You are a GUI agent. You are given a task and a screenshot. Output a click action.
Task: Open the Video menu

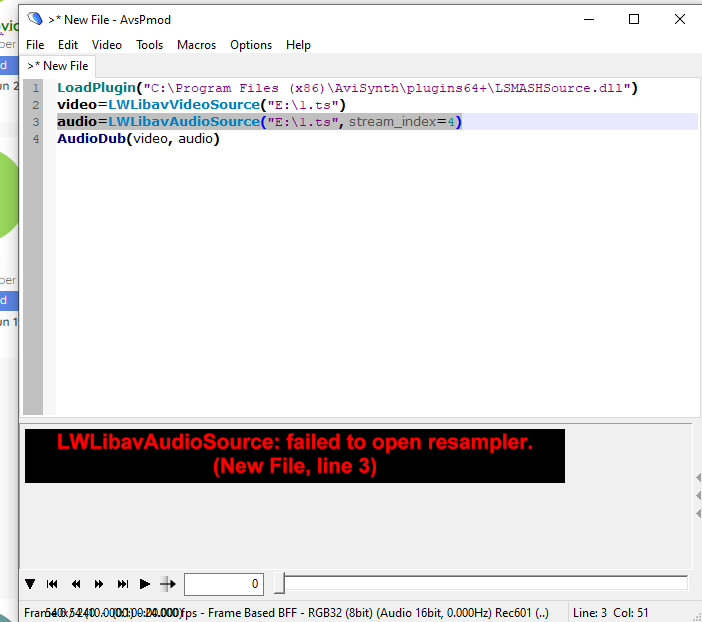click(107, 45)
